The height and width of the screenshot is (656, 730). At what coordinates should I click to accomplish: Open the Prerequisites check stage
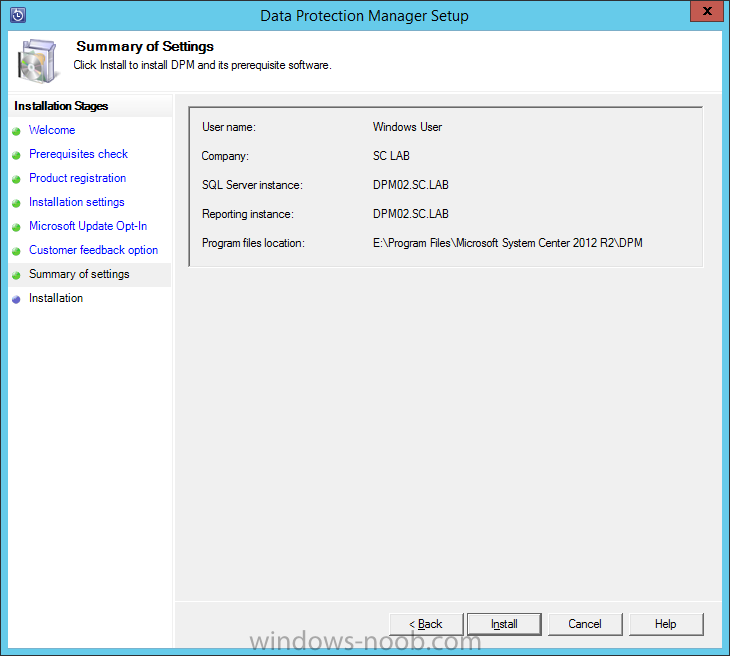click(x=78, y=154)
